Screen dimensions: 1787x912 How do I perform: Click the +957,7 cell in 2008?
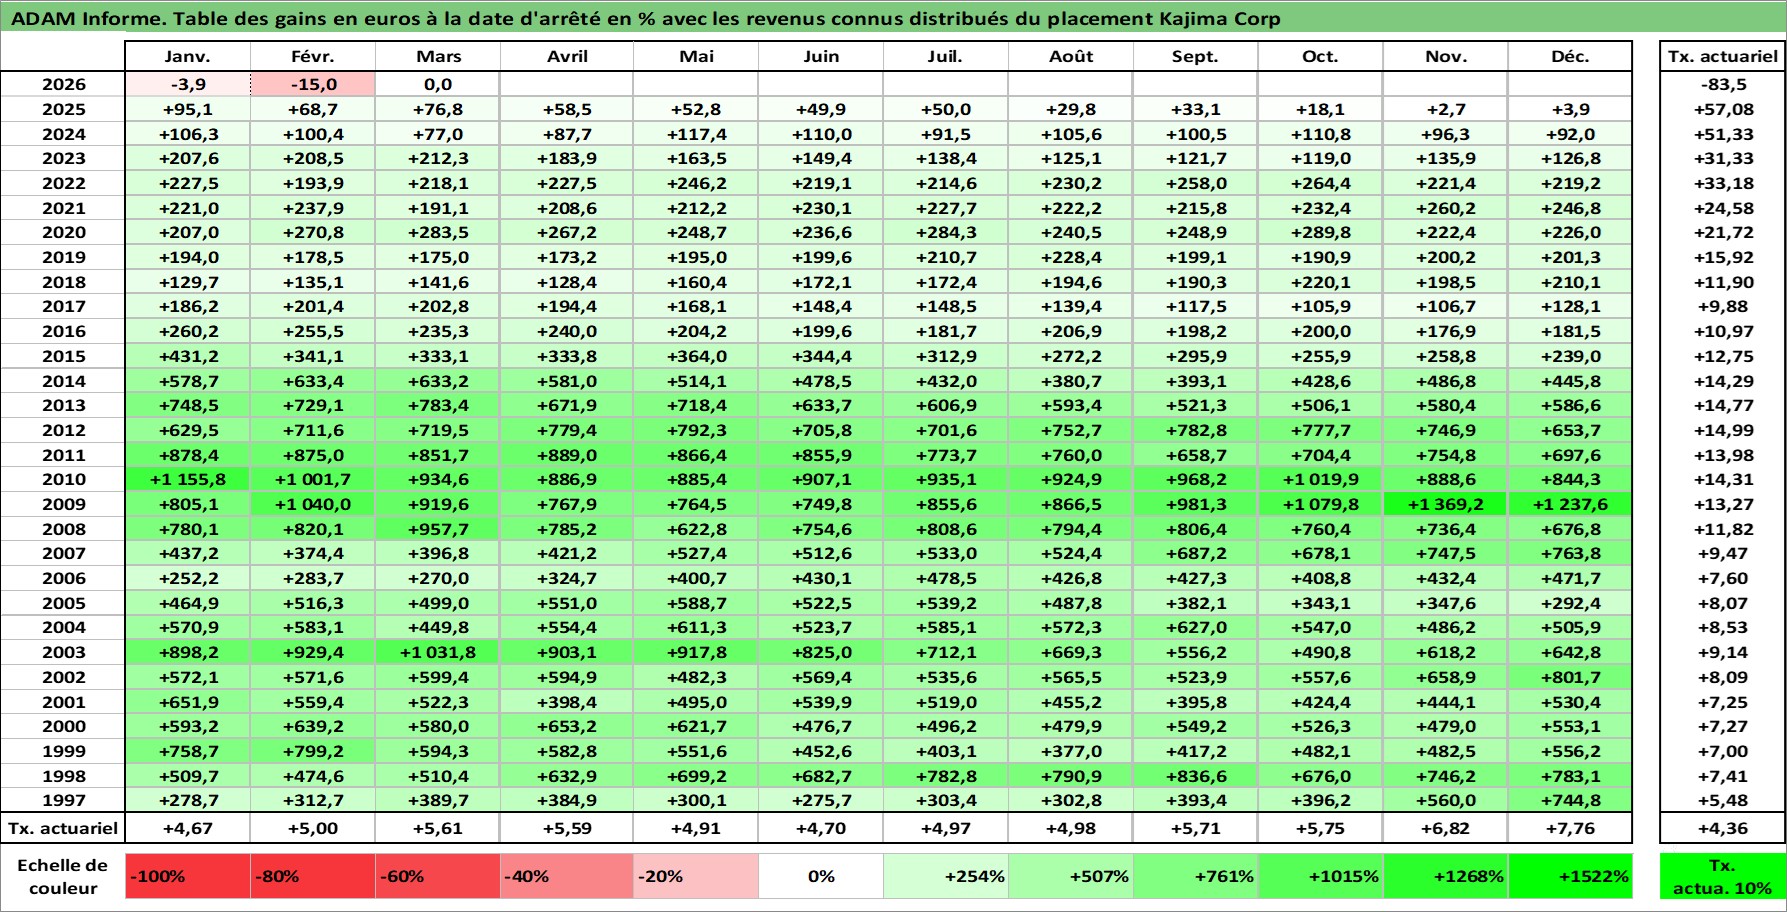click(x=438, y=529)
